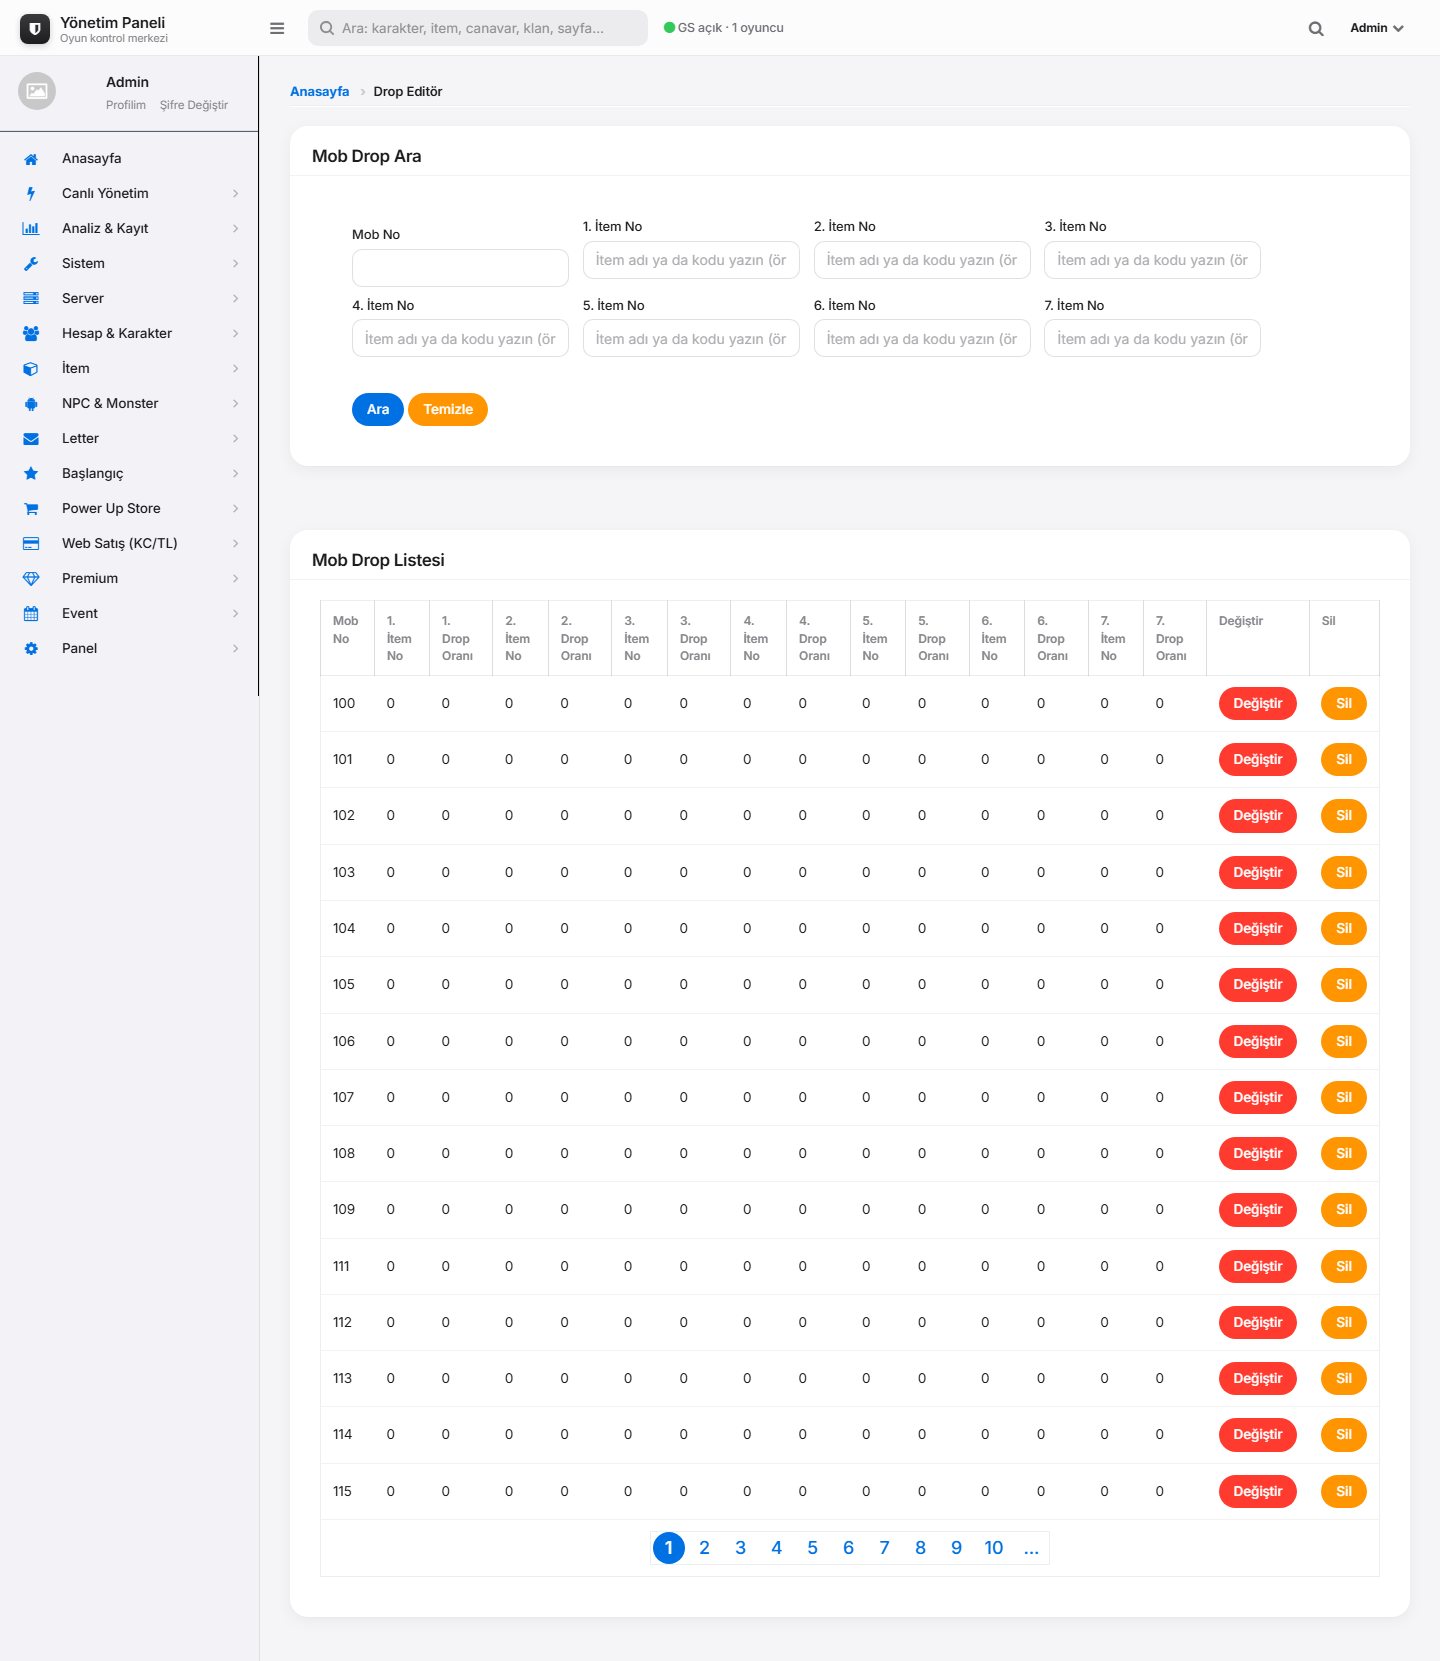The image size is (1440, 1661).
Task: Open the Profilim link
Action: tap(126, 105)
